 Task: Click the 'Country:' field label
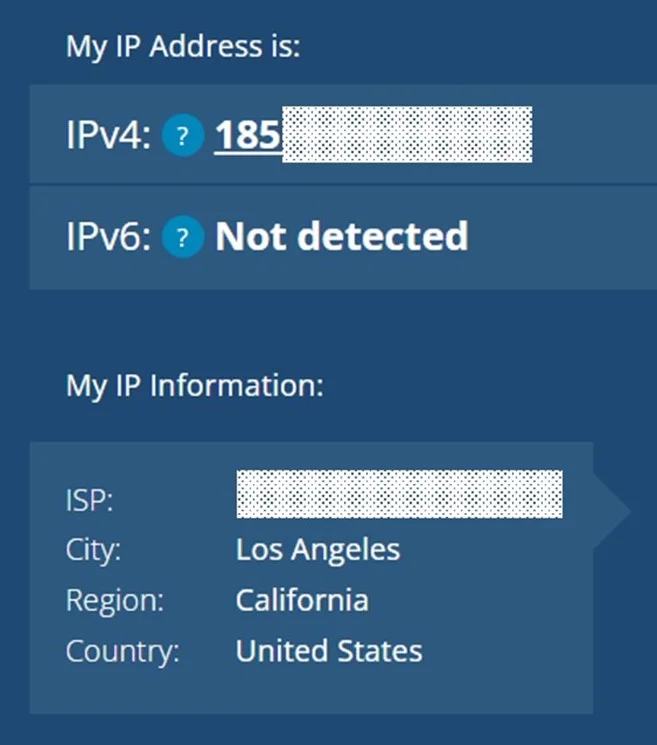tap(122, 652)
